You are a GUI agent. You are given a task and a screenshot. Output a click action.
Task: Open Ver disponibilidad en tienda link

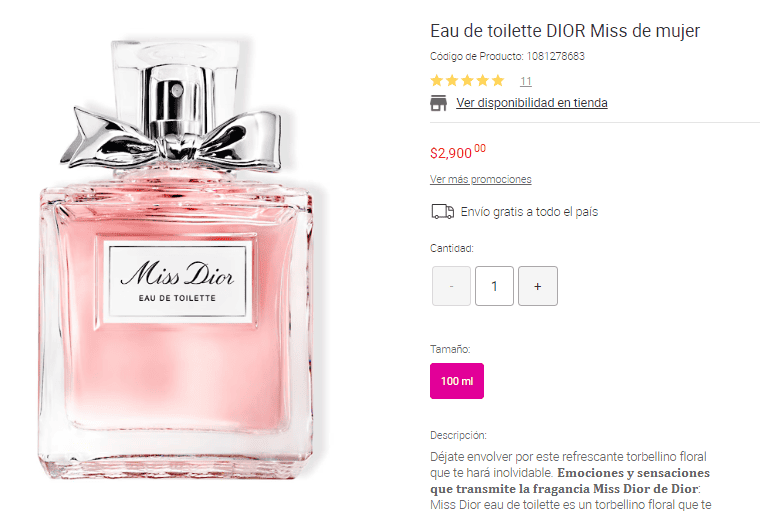click(532, 103)
